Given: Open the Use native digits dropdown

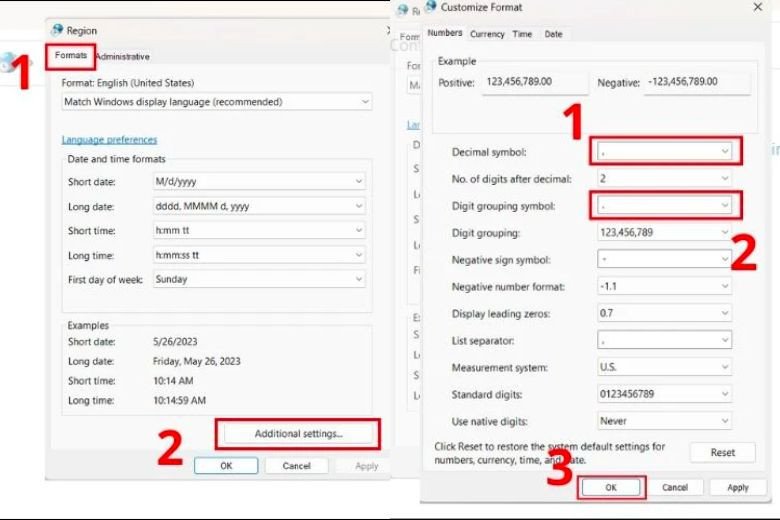Looking at the screenshot, I should coord(665,421).
